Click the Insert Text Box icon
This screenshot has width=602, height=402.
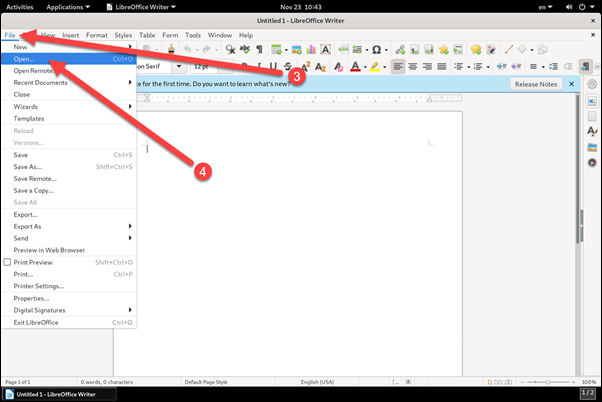pos(326,49)
